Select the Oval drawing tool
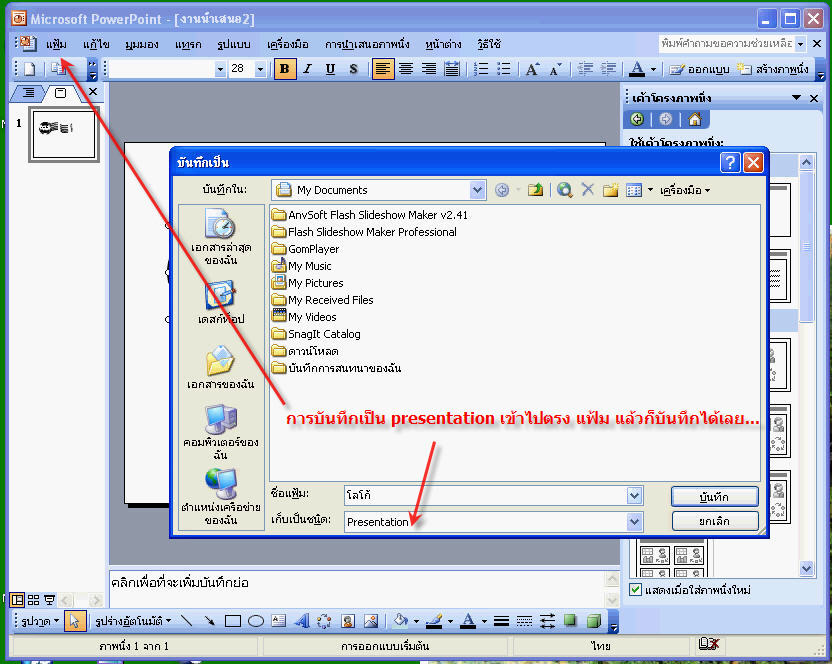832x664 pixels. [256, 621]
